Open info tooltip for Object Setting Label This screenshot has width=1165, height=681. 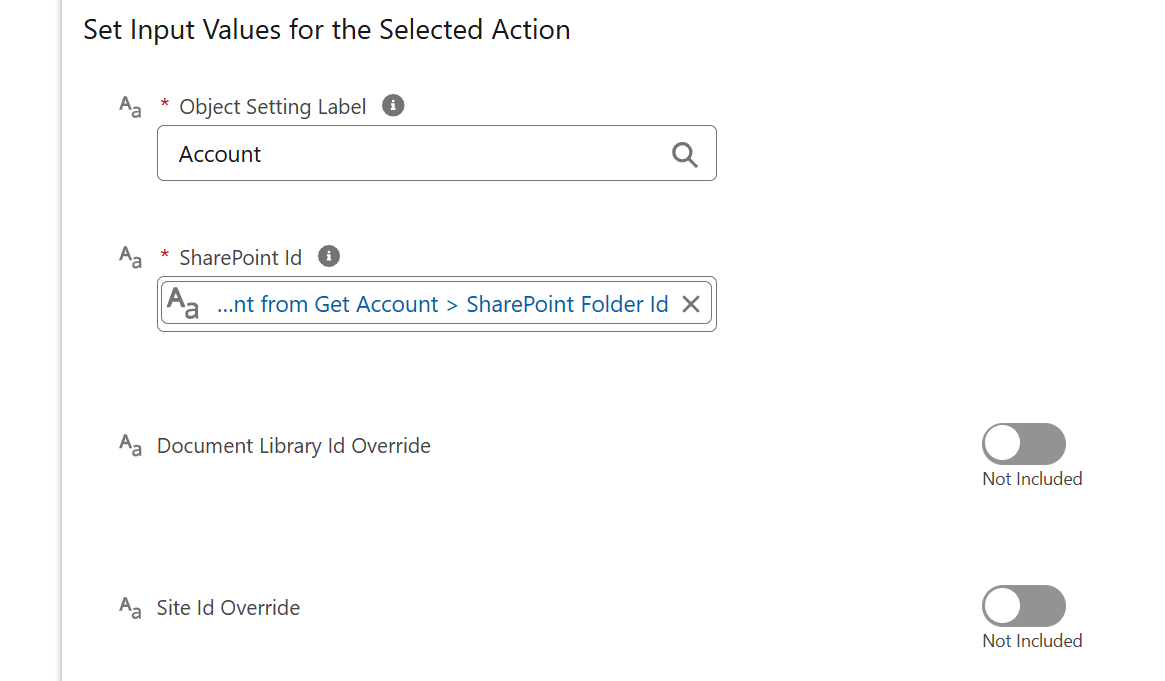click(x=393, y=105)
